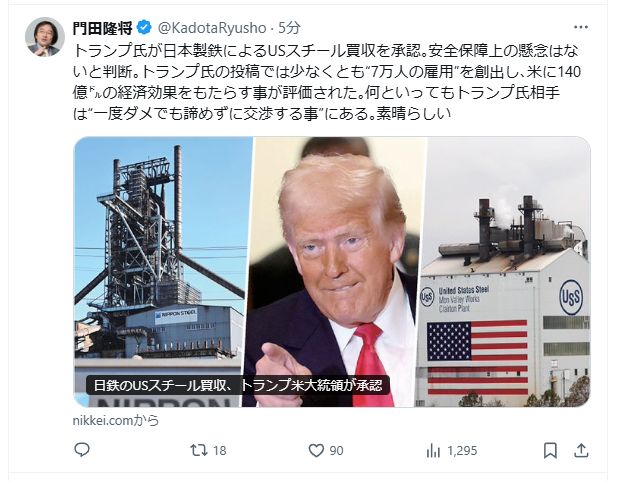
Task: Click the United States Steel building photo
Action: coord(504,272)
